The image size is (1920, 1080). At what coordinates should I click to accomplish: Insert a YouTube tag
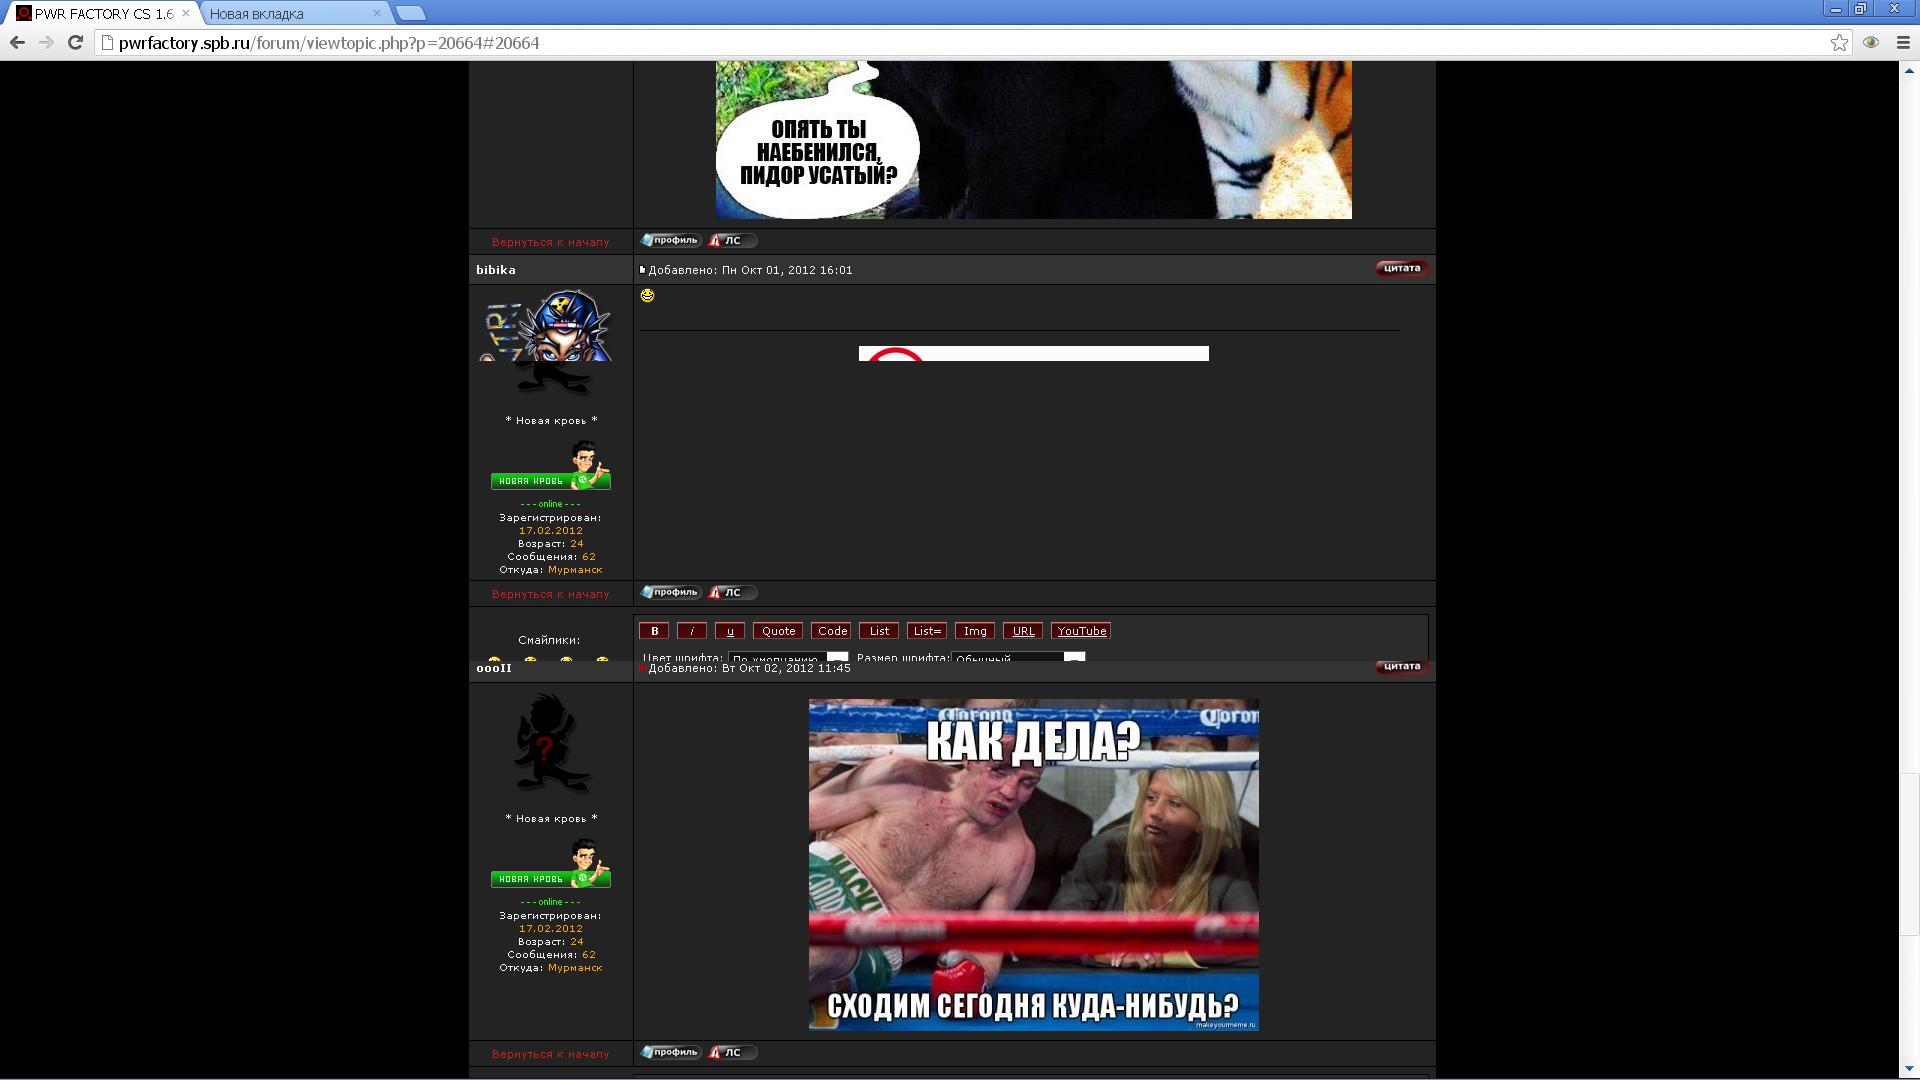1081,631
